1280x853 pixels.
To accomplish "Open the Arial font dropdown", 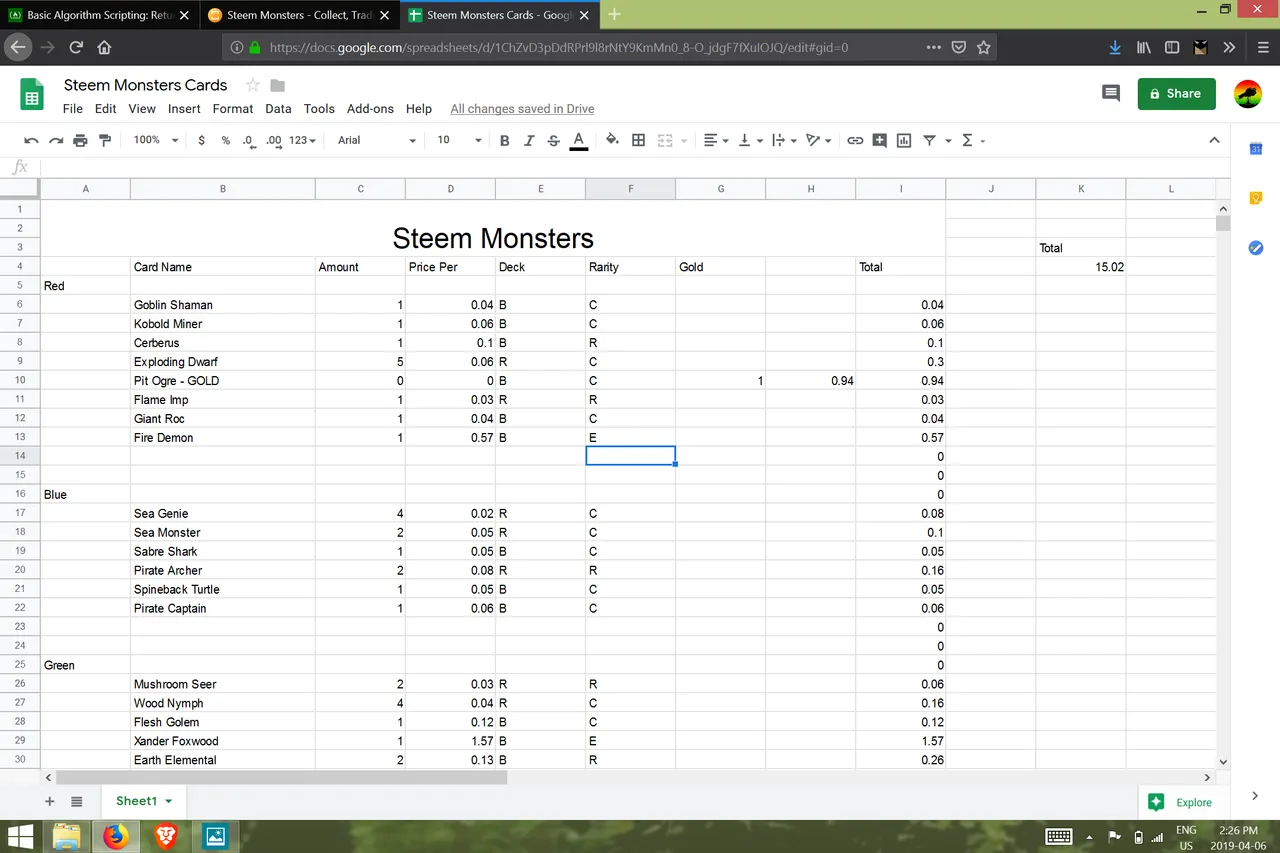I will coord(376,140).
